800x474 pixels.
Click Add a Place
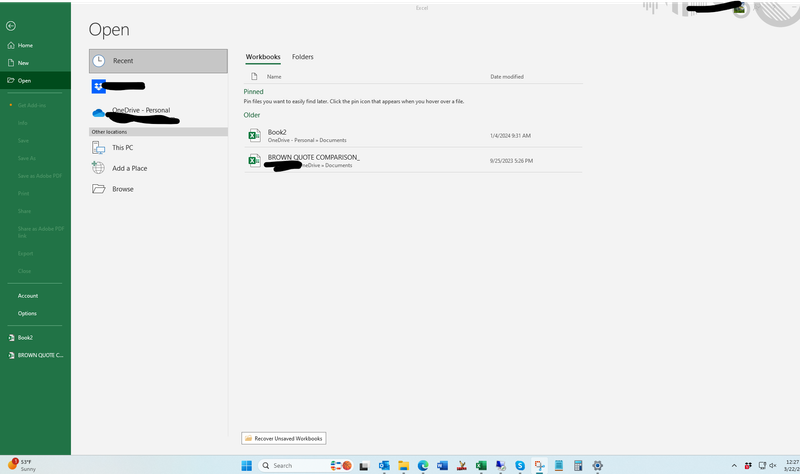130,168
